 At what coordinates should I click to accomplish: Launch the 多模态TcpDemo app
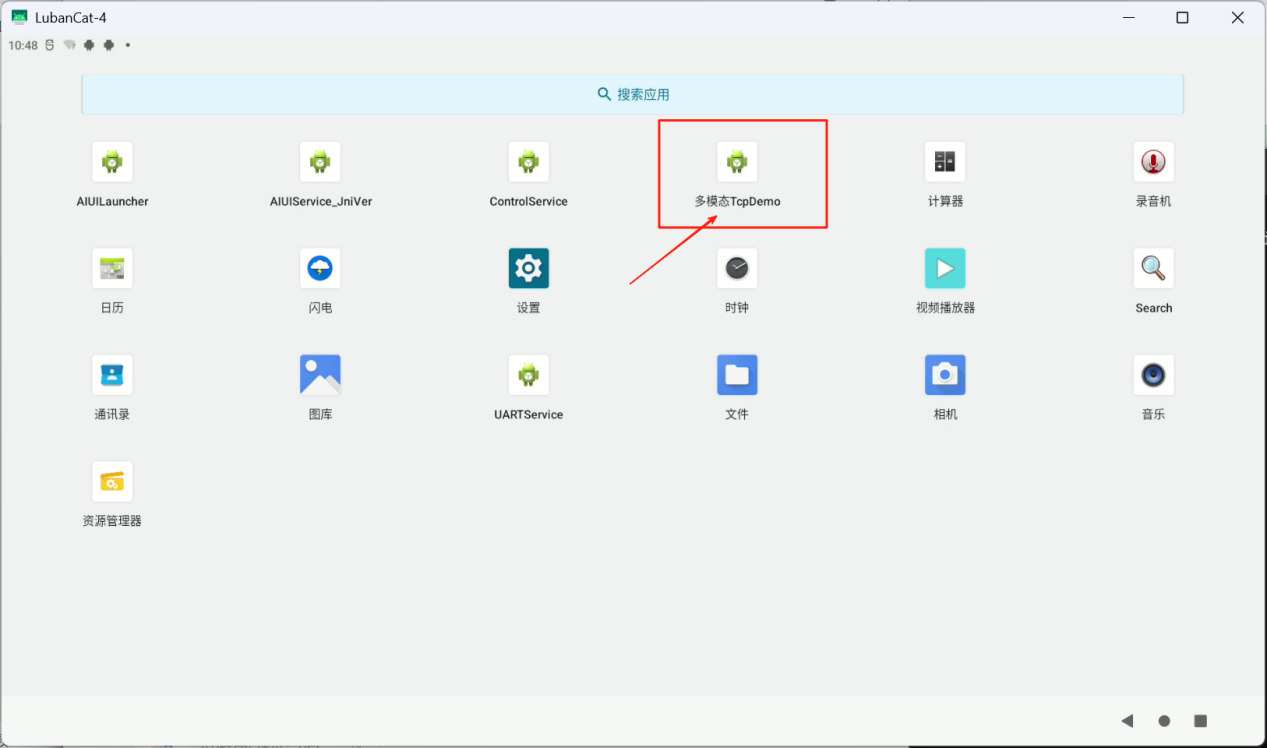tap(737, 162)
